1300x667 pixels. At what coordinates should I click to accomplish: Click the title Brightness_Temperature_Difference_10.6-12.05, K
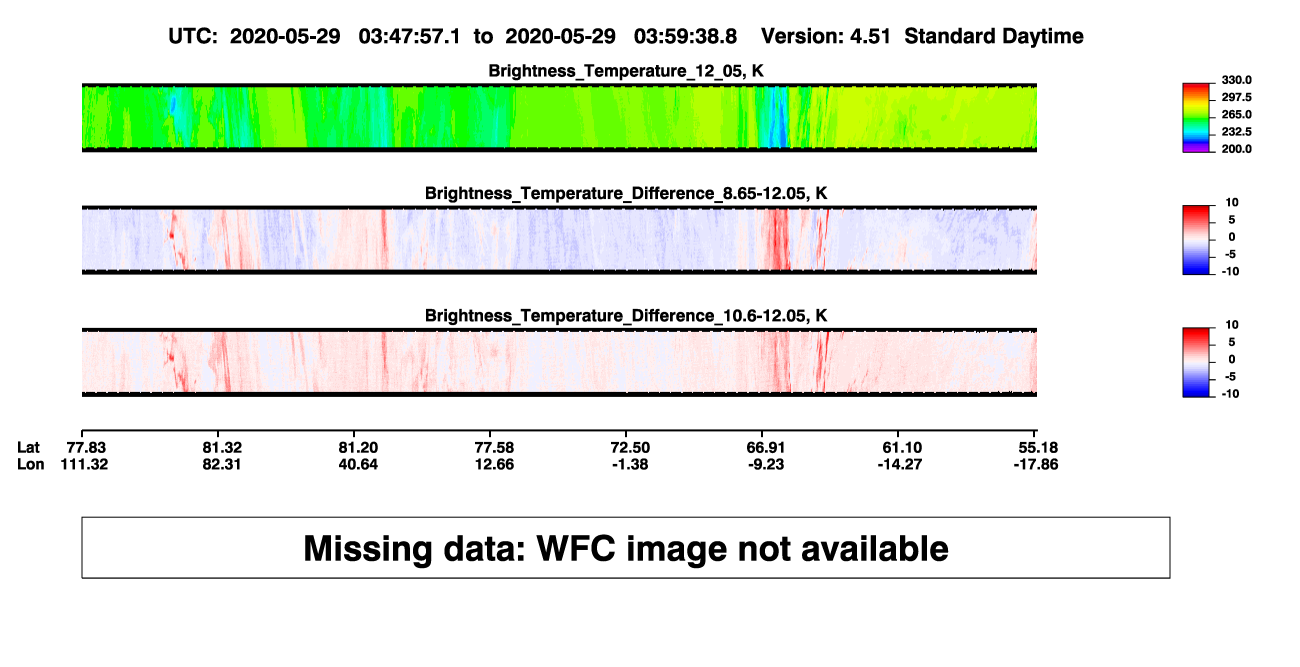pyautogui.click(x=626, y=315)
